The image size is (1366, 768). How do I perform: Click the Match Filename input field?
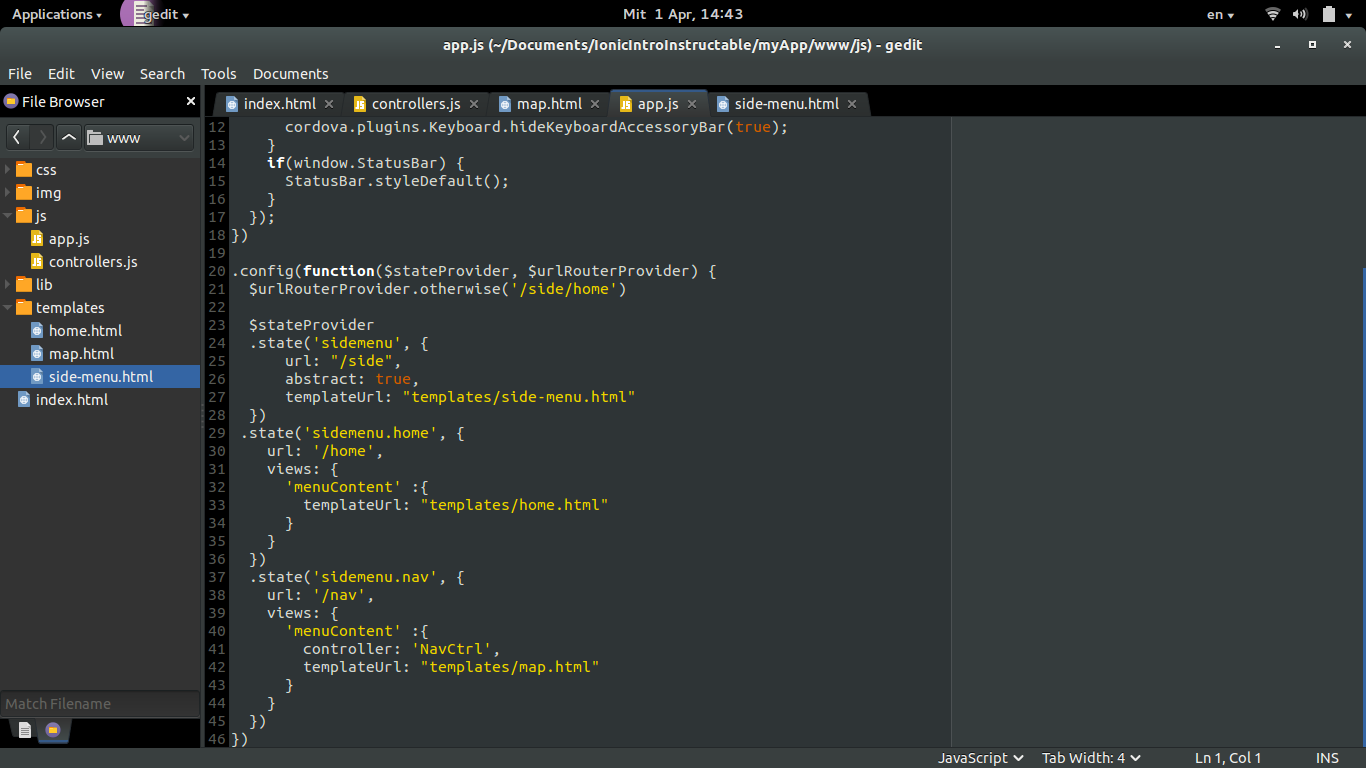[x=100, y=703]
